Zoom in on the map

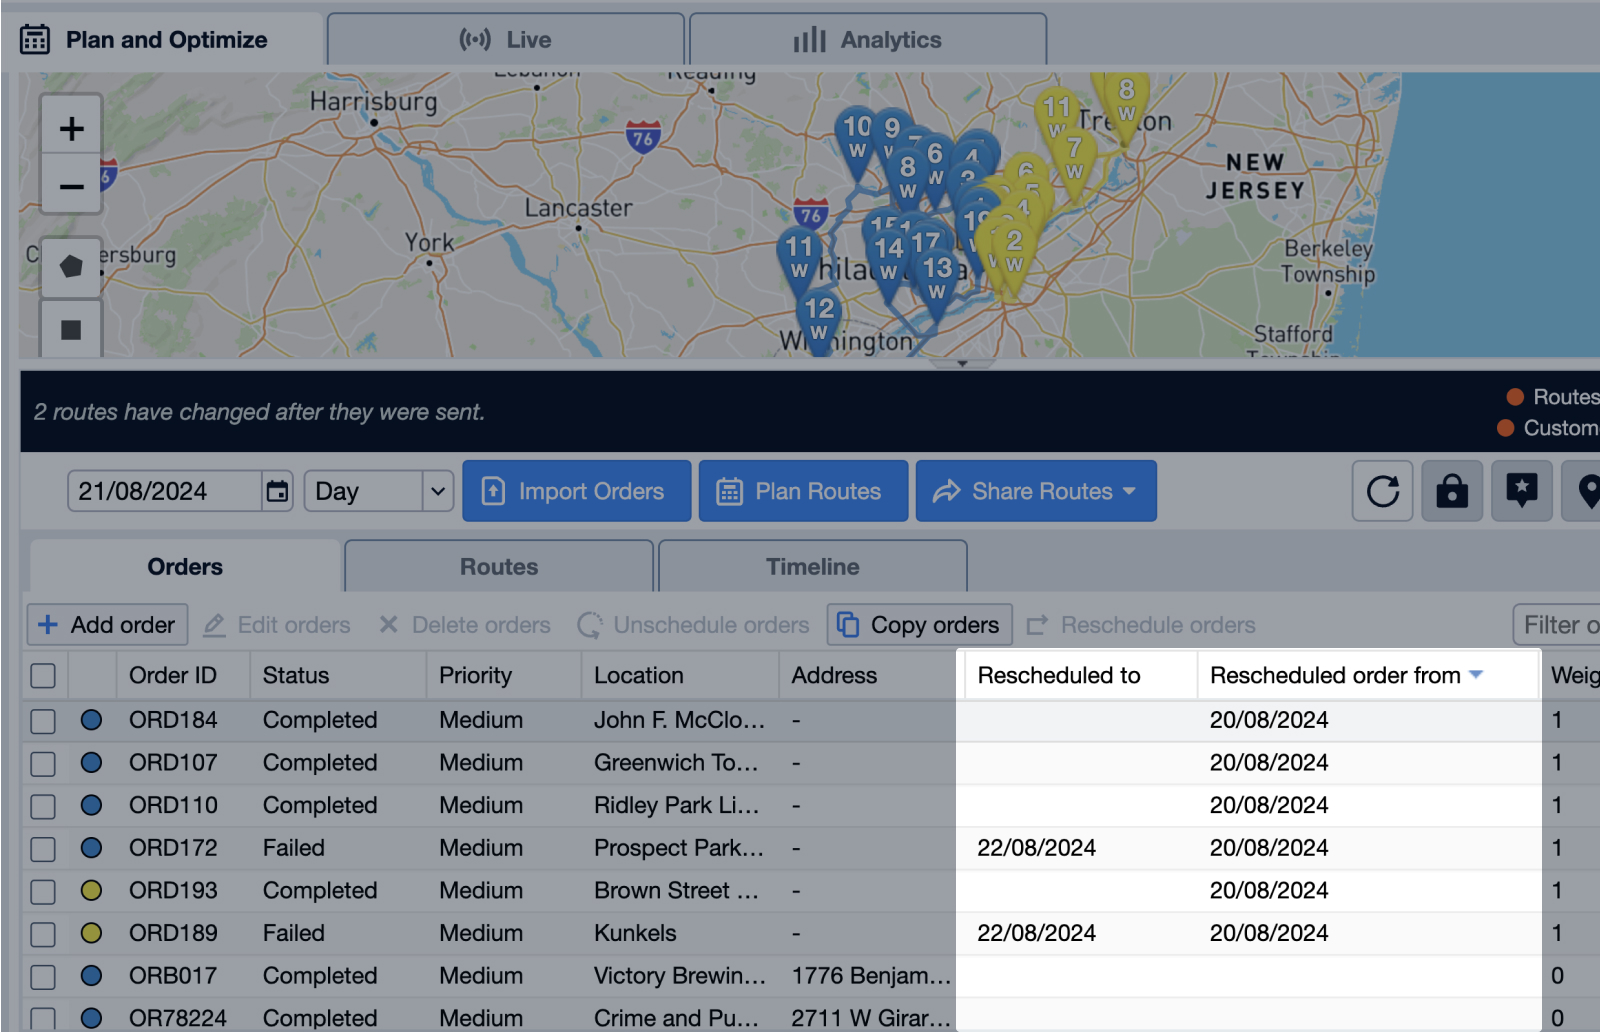pos(71,129)
